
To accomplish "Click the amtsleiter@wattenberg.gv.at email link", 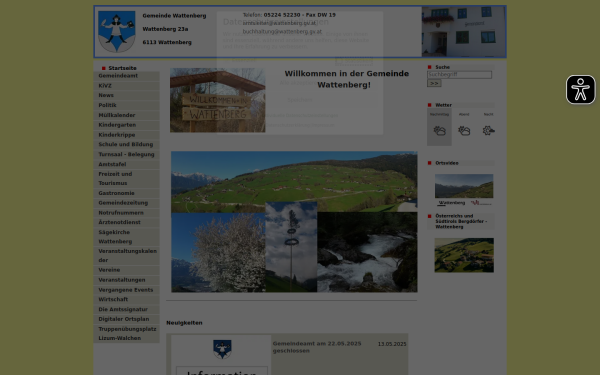I will [x=279, y=23].
